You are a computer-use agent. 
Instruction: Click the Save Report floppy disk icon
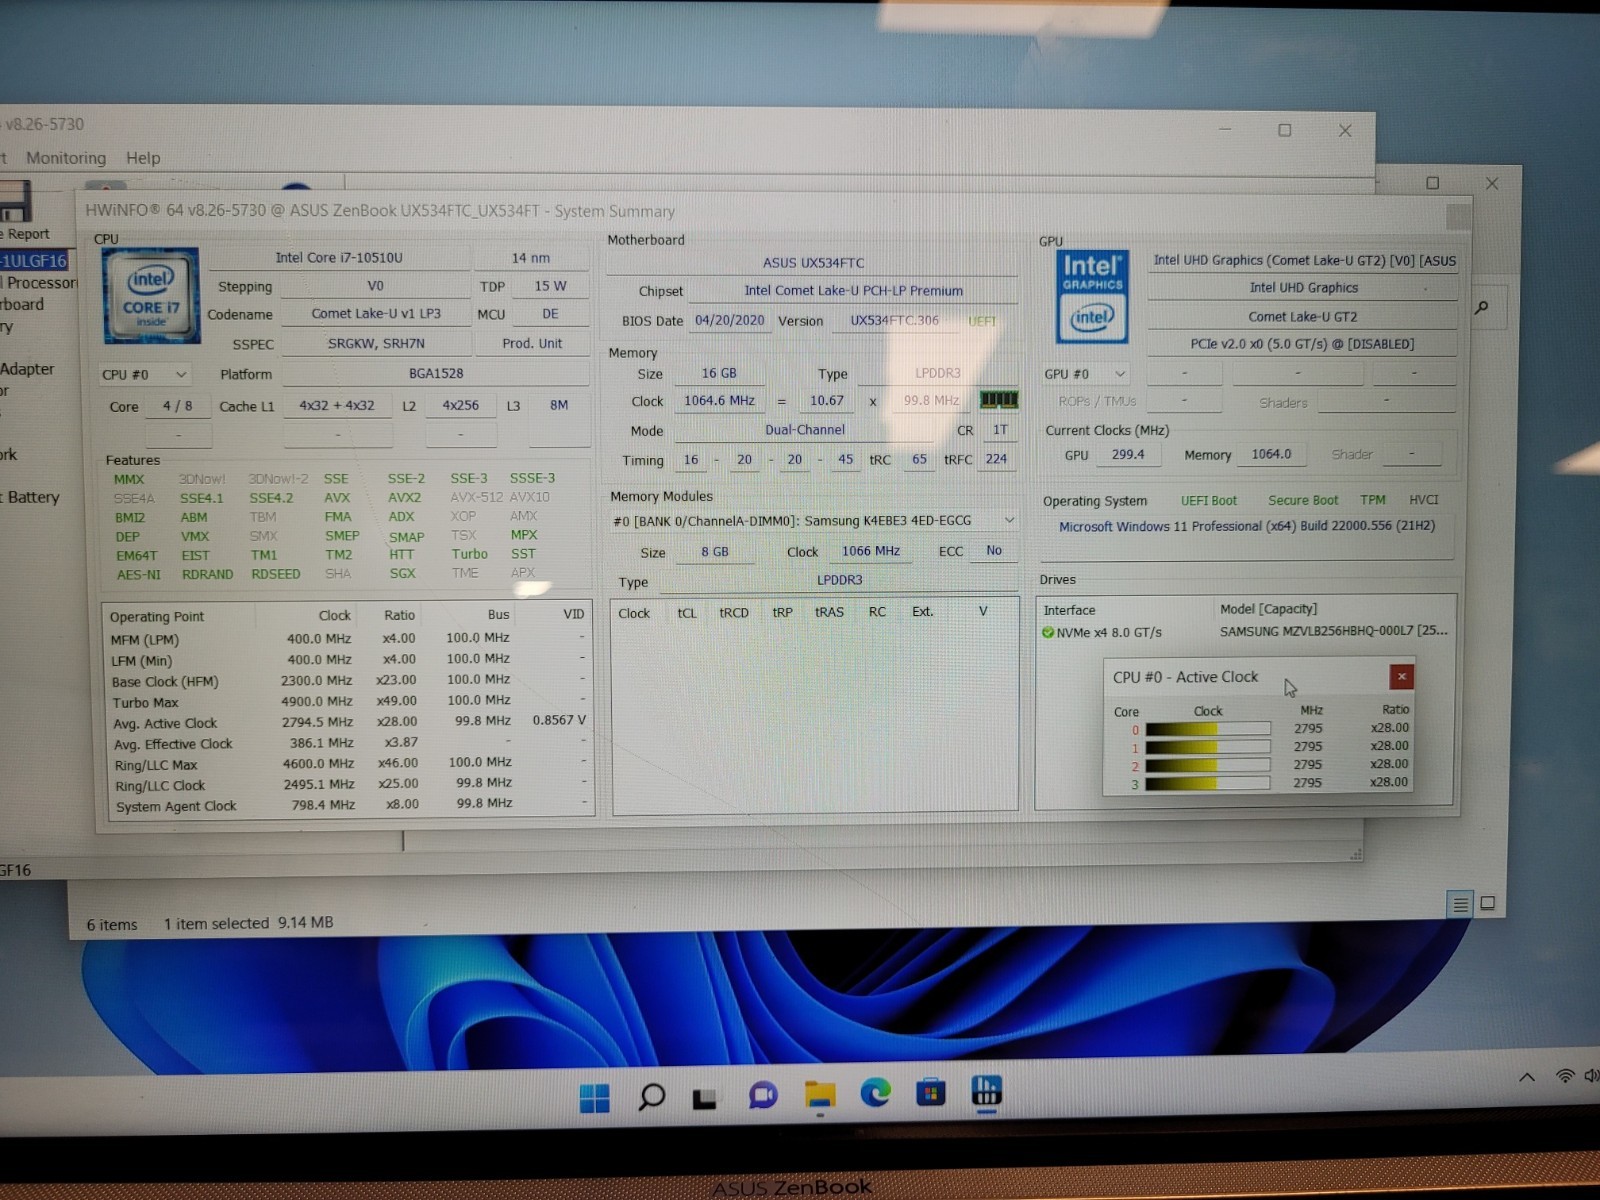pos(15,201)
